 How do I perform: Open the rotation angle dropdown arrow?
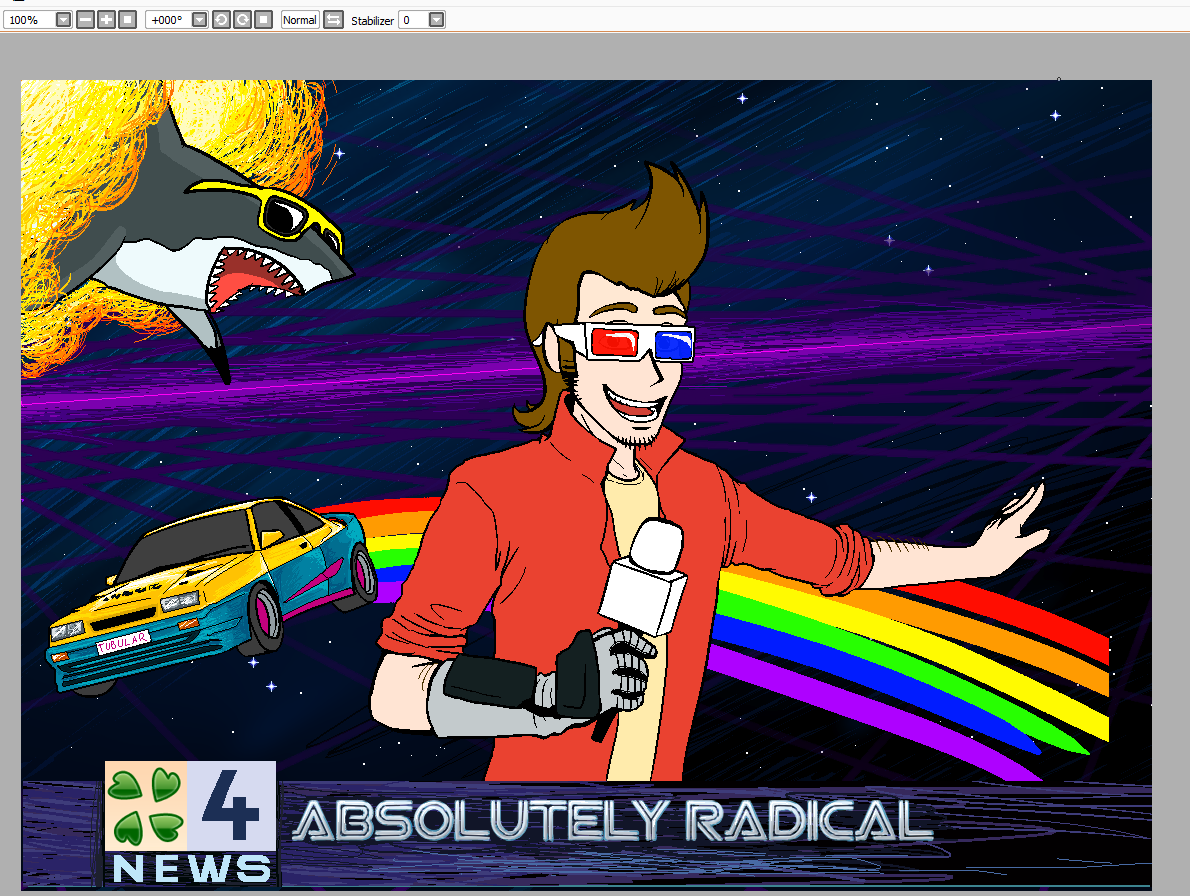coord(200,20)
